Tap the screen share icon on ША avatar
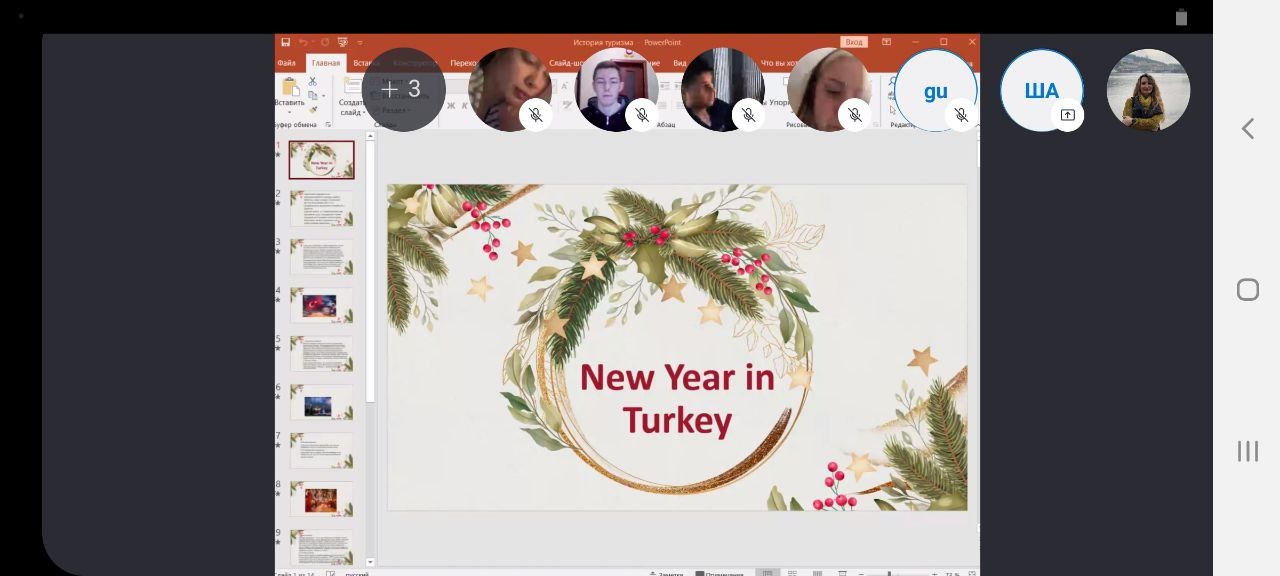The image size is (1280, 576). tap(1067, 116)
